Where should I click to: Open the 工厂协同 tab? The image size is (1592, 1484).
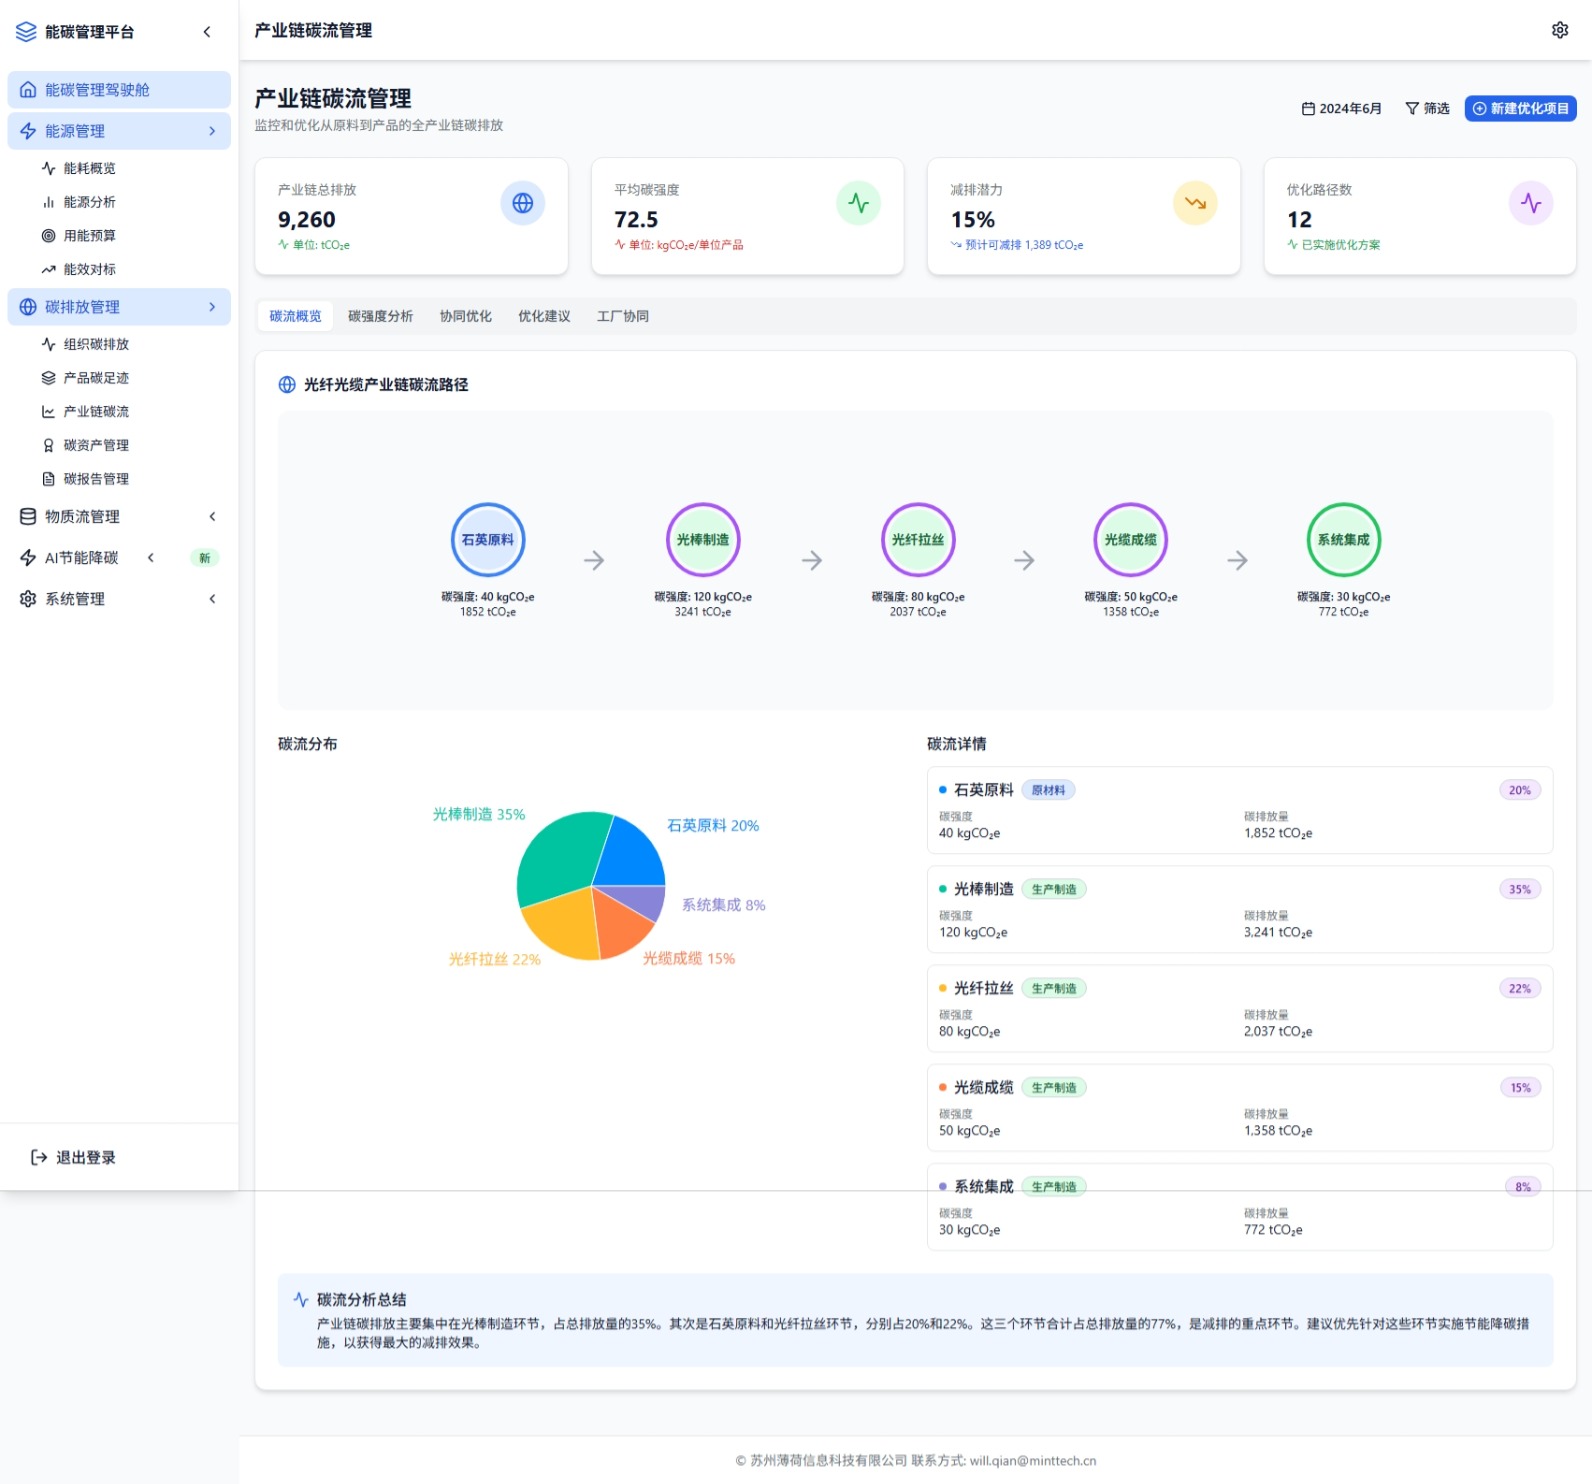point(622,316)
